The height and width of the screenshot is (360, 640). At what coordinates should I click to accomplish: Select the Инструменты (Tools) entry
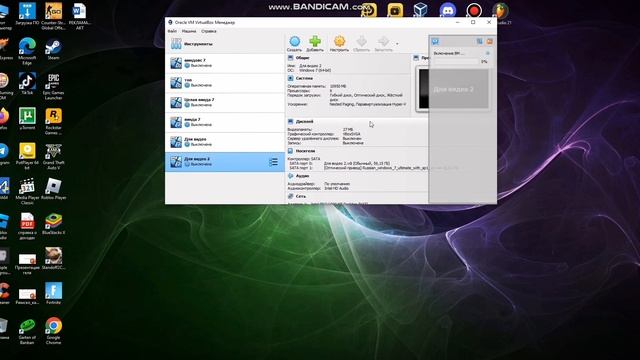[225, 44]
